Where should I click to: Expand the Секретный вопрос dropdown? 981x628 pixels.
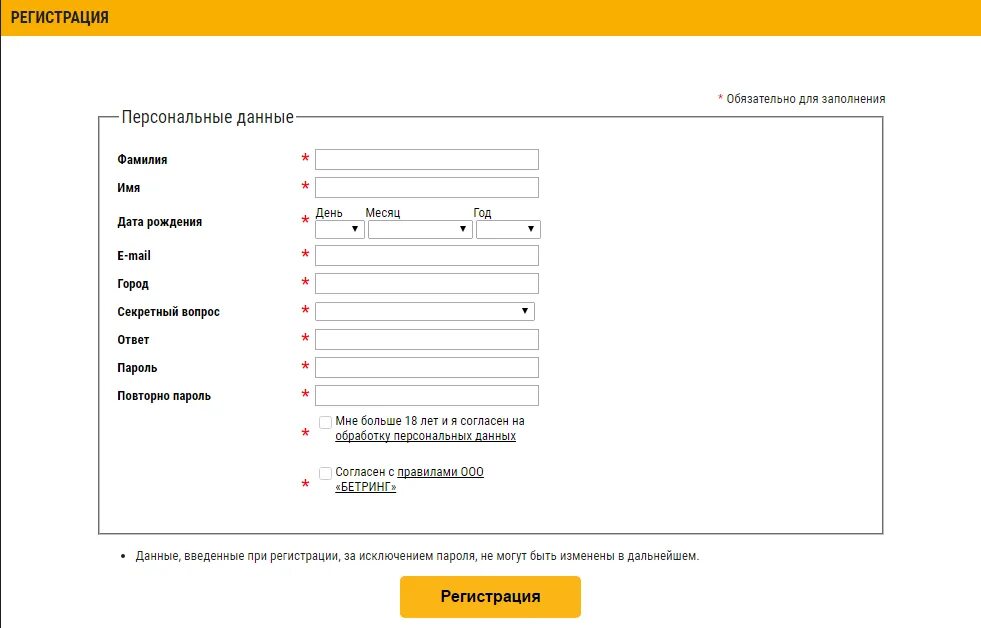[425, 311]
